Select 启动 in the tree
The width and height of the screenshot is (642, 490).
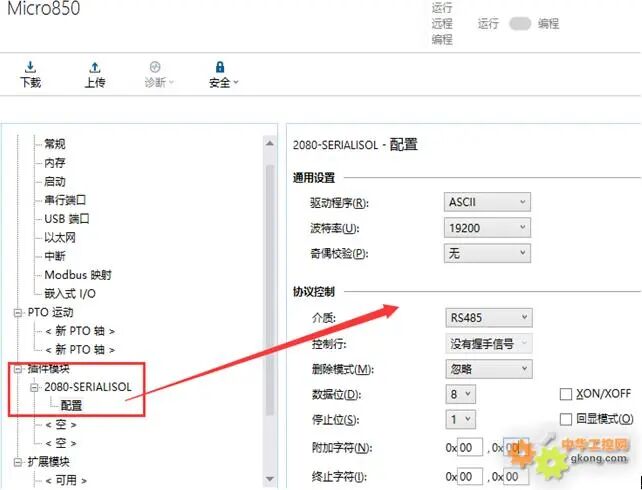click(55, 181)
